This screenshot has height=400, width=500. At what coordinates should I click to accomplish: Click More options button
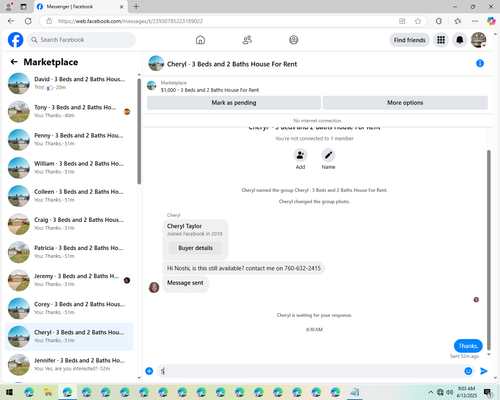click(x=405, y=103)
